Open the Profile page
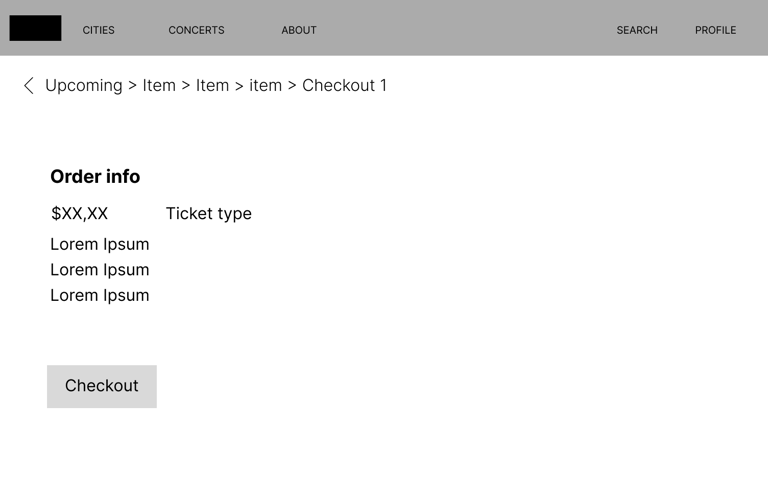 pyautogui.click(x=715, y=30)
